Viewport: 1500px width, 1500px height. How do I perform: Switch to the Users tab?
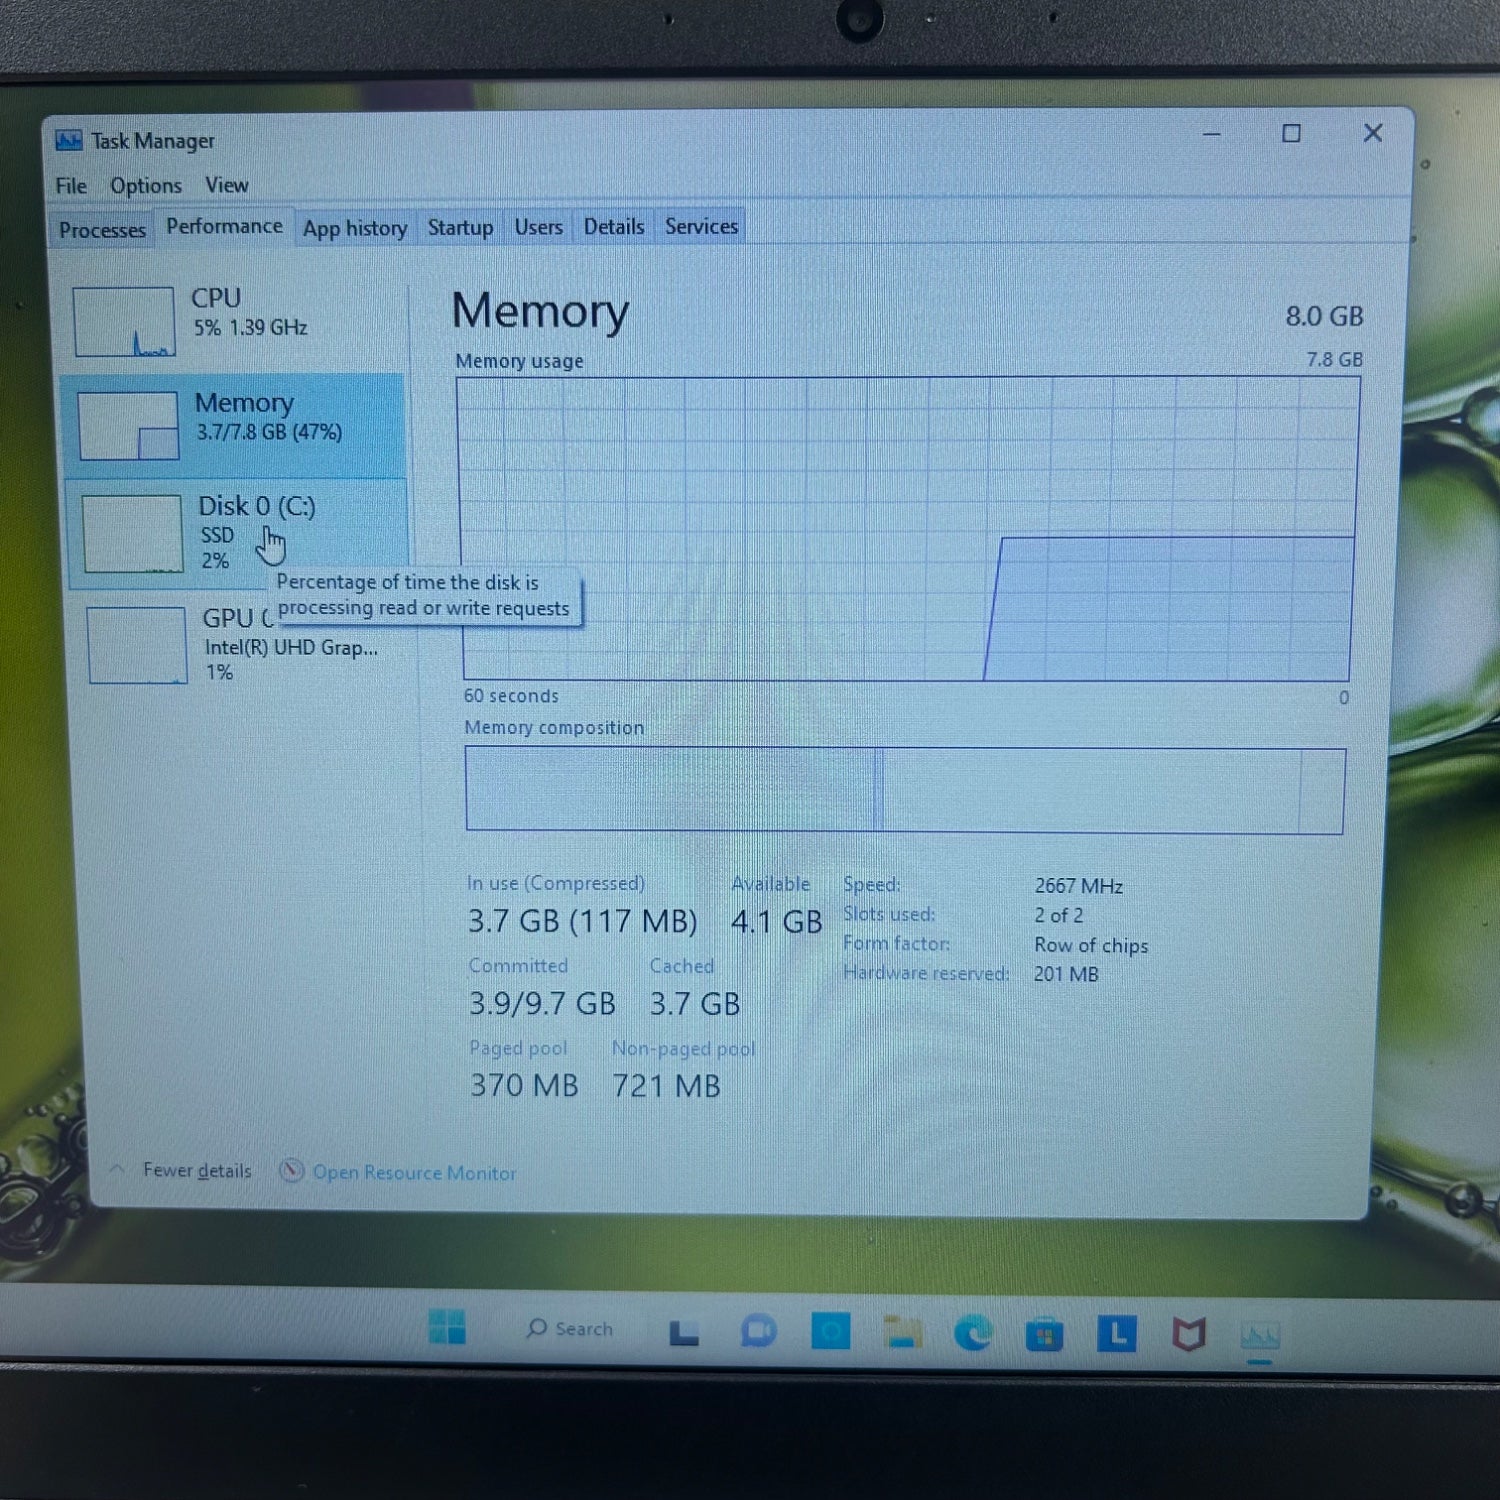[538, 227]
